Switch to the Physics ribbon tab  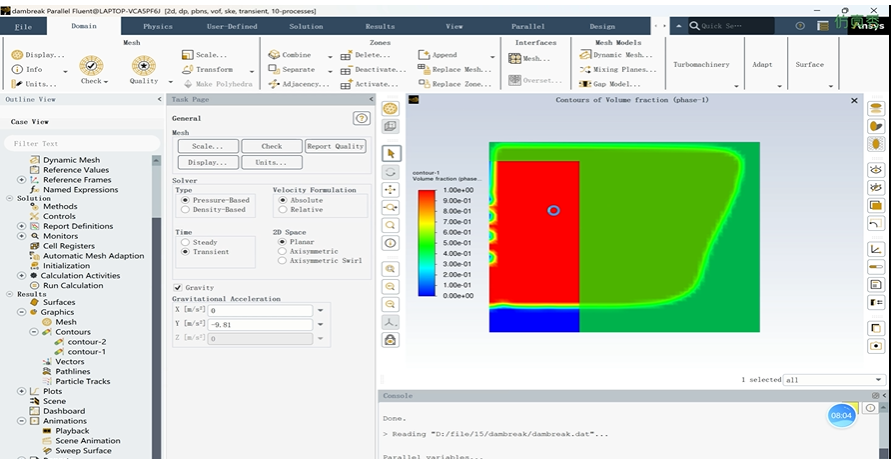pyautogui.click(x=158, y=26)
